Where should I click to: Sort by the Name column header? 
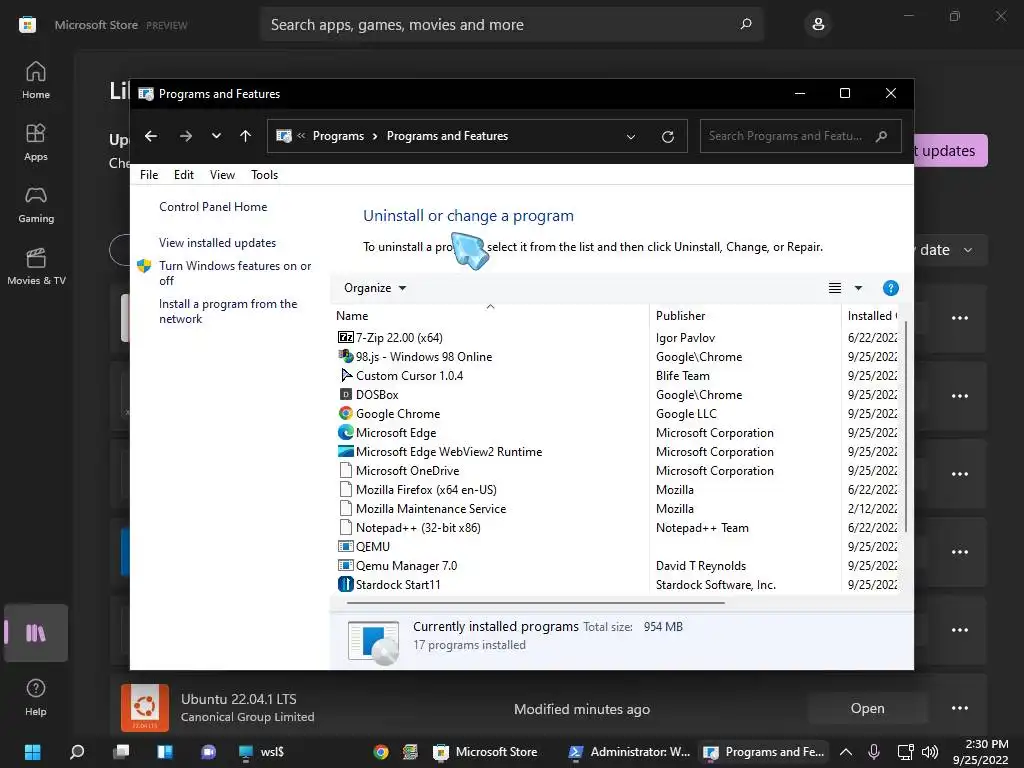(x=352, y=316)
